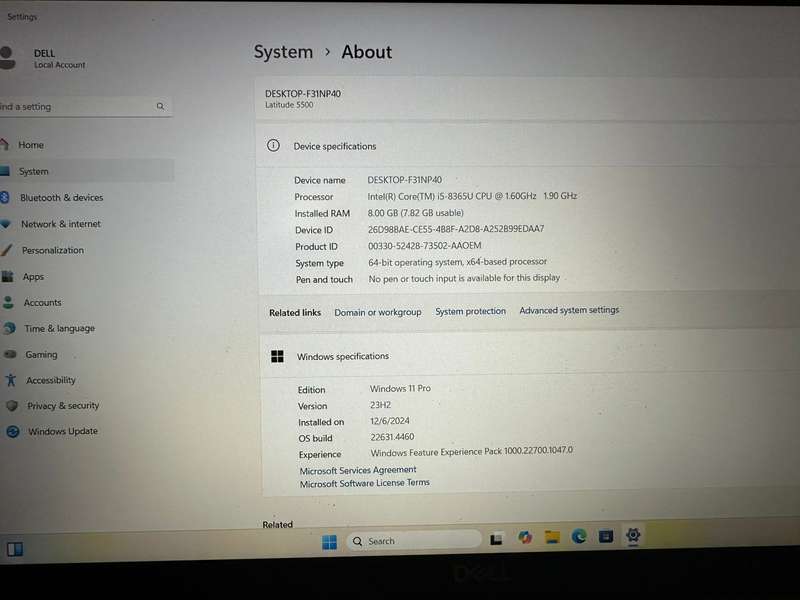Select the Intel Core i5-8365U processor text
The width and height of the screenshot is (800, 600).
click(472, 196)
